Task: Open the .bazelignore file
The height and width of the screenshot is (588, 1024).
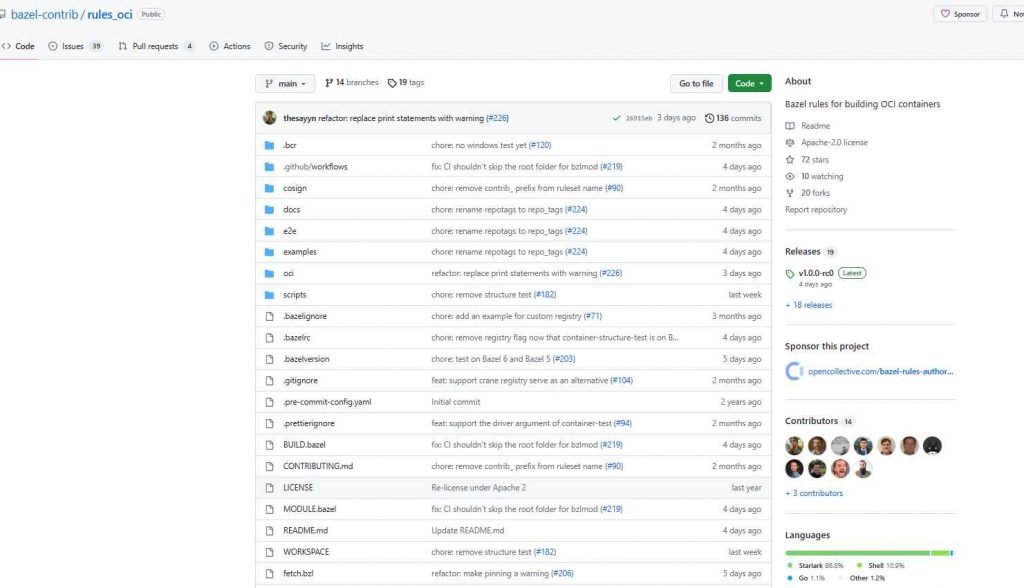Action: coord(305,316)
